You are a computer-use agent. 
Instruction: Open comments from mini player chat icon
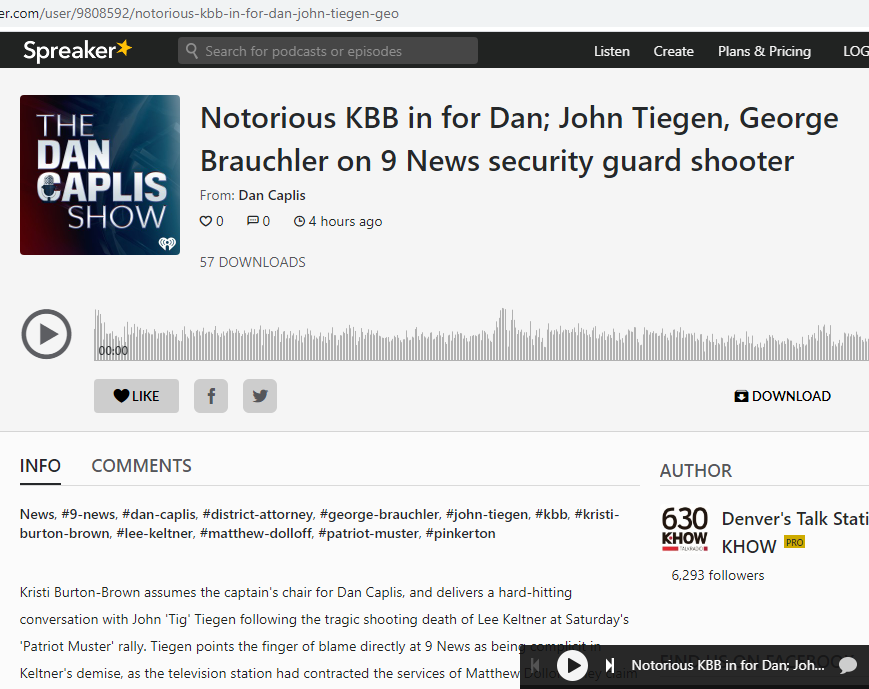pyautogui.click(x=848, y=665)
